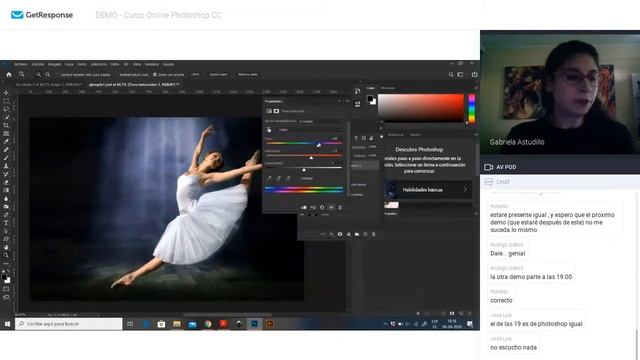
Task: Select the Zoom tool in left toolbar
Action: click(6, 256)
